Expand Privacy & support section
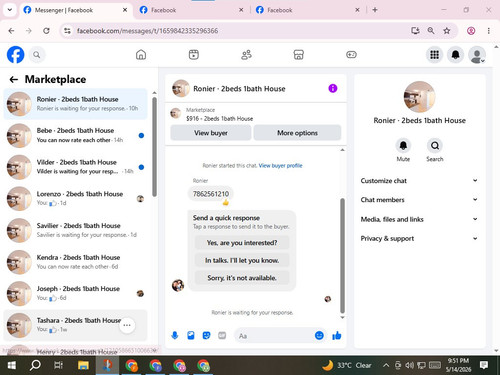500x375 pixels. coord(419,238)
